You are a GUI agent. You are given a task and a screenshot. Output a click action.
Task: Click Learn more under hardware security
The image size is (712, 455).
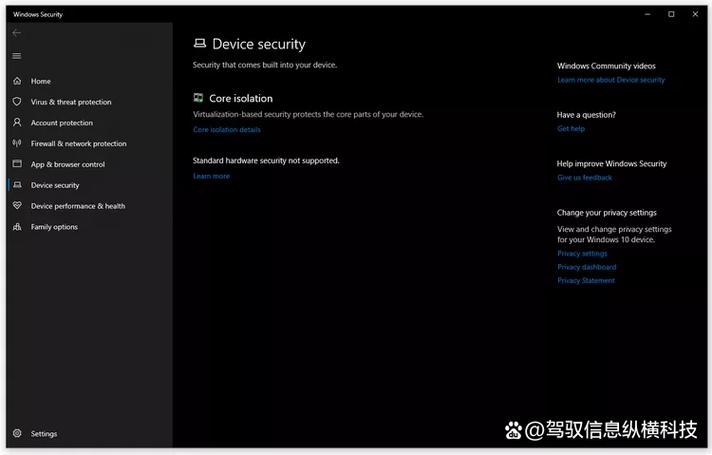(211, 176)
